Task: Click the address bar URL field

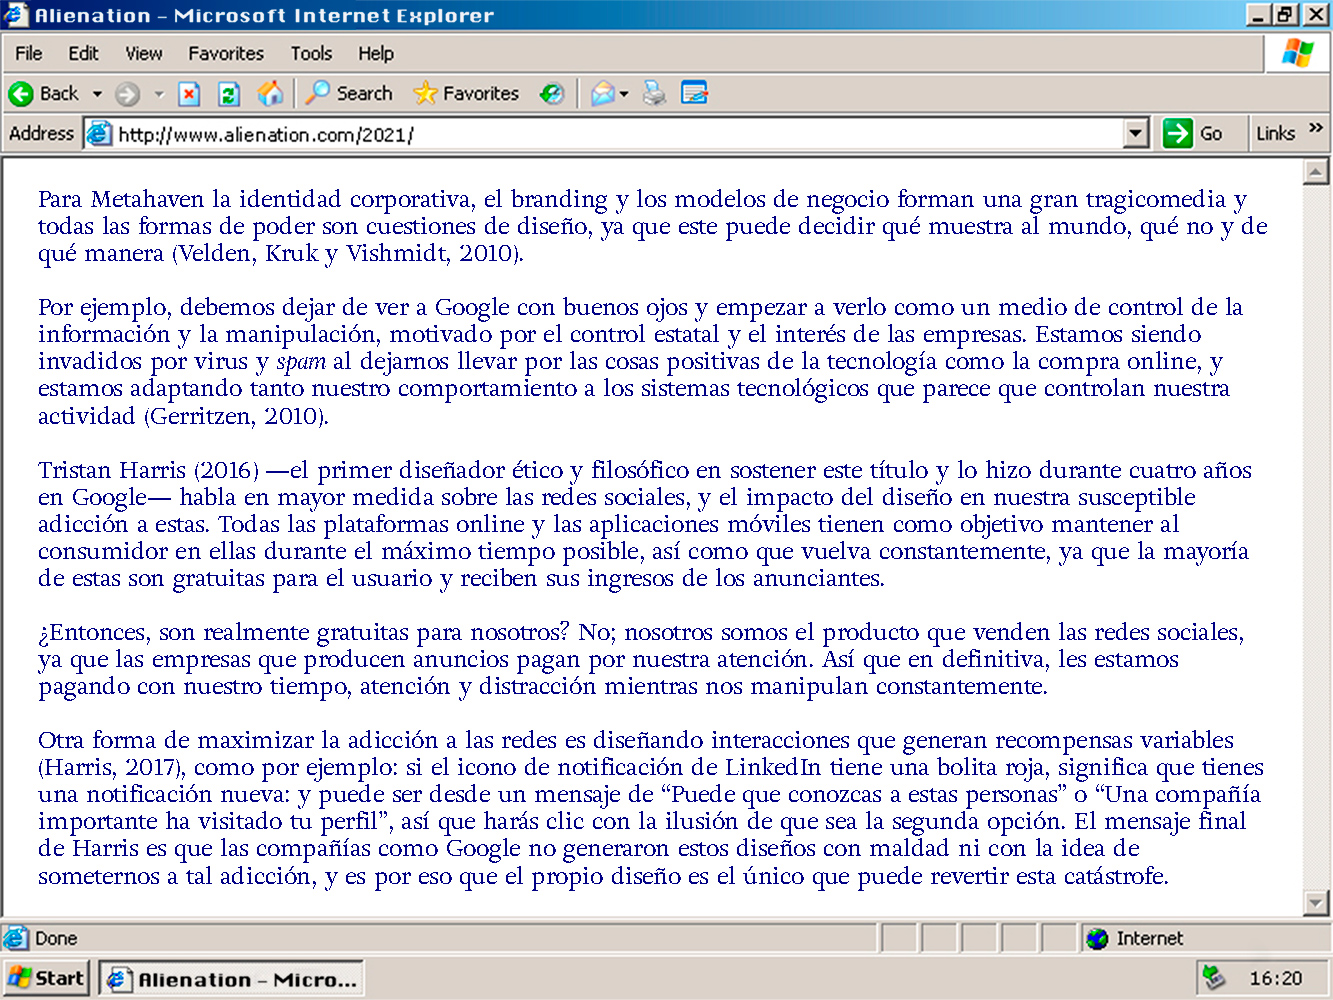Action: pyautogui.click(x=600, y=134)
